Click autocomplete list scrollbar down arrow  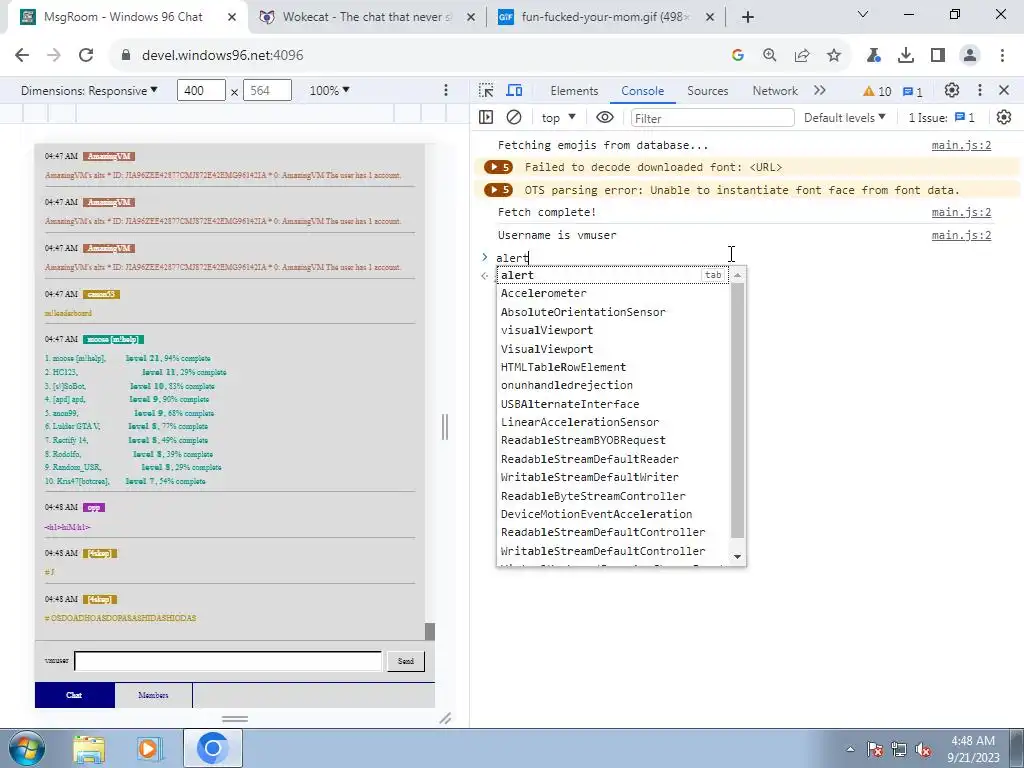point(737,556)
